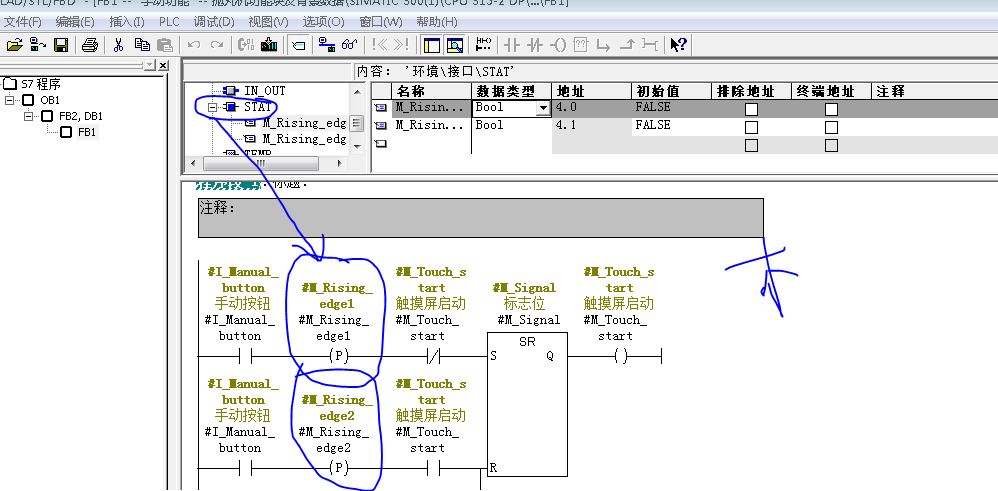Click interface tree scroll-up arrow
The image size is (998, 491).
[x=356, y=90]
